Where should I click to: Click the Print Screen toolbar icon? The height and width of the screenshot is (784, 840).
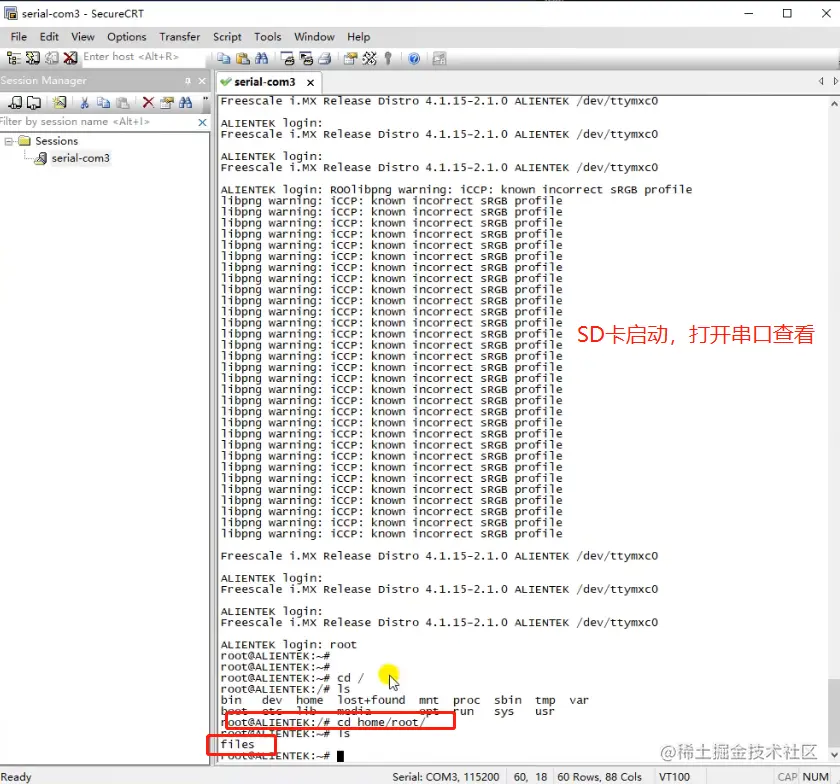[x=287, y=58]
